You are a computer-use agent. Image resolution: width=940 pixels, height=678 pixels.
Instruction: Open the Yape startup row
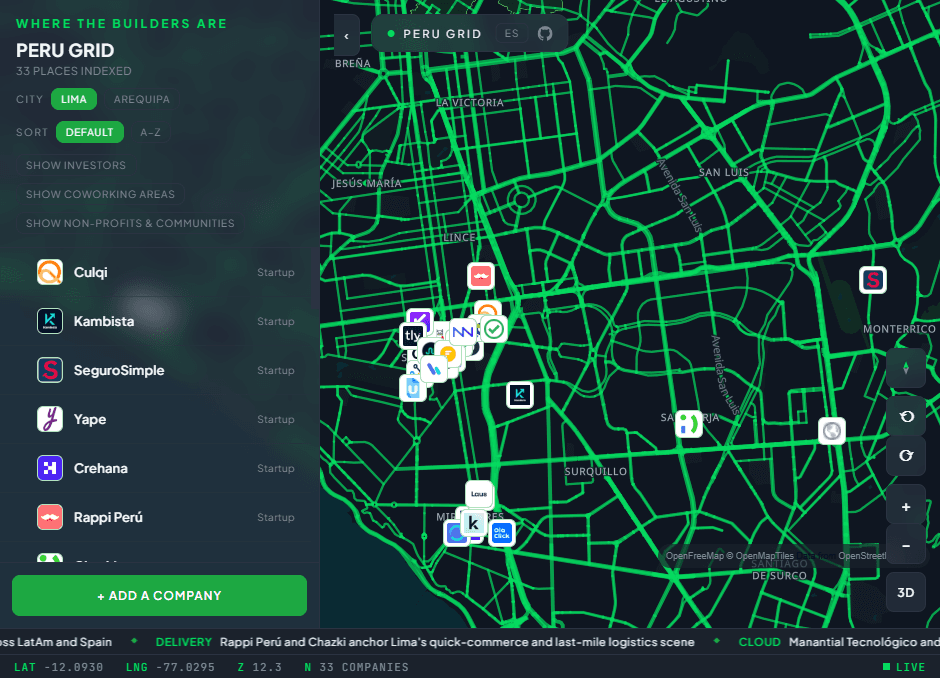point(159,420)
